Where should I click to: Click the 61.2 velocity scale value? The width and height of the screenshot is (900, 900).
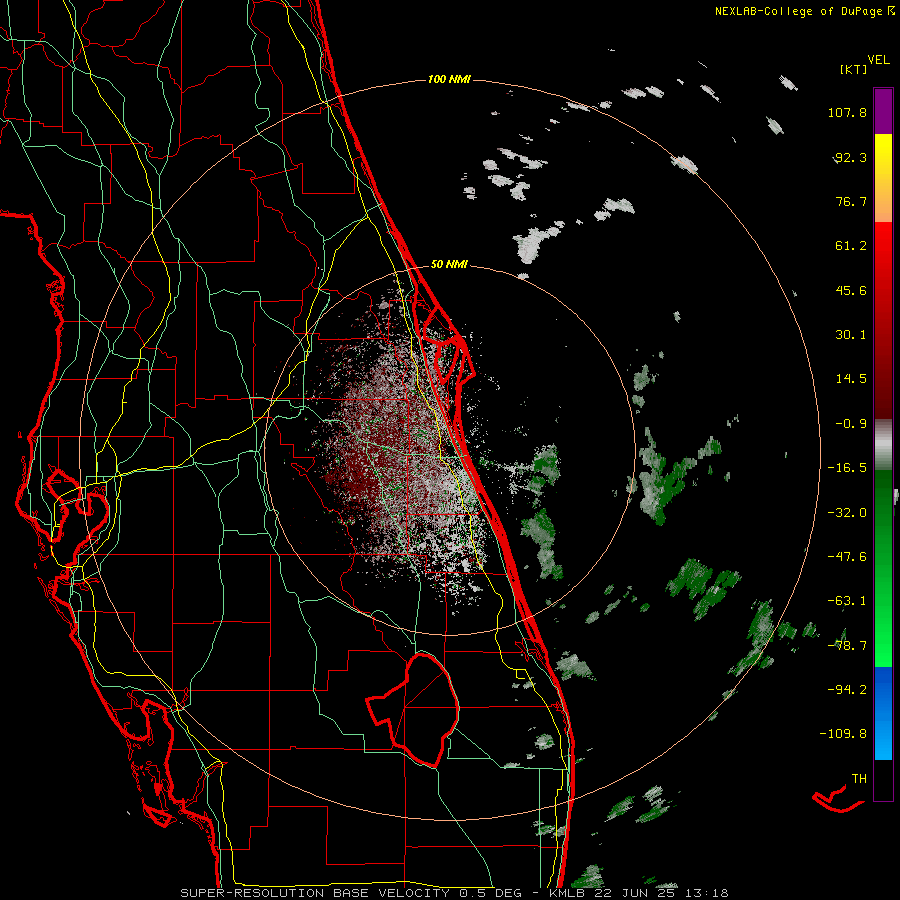coord(851,246)
